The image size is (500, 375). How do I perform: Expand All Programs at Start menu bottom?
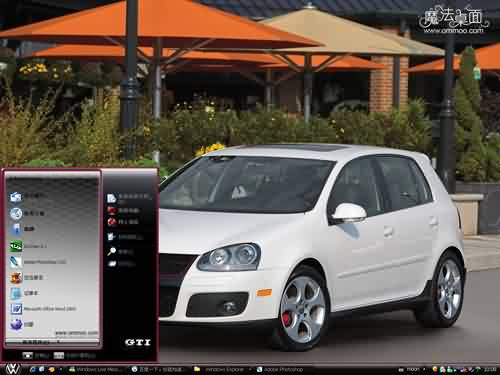click(x=40, y=342)
